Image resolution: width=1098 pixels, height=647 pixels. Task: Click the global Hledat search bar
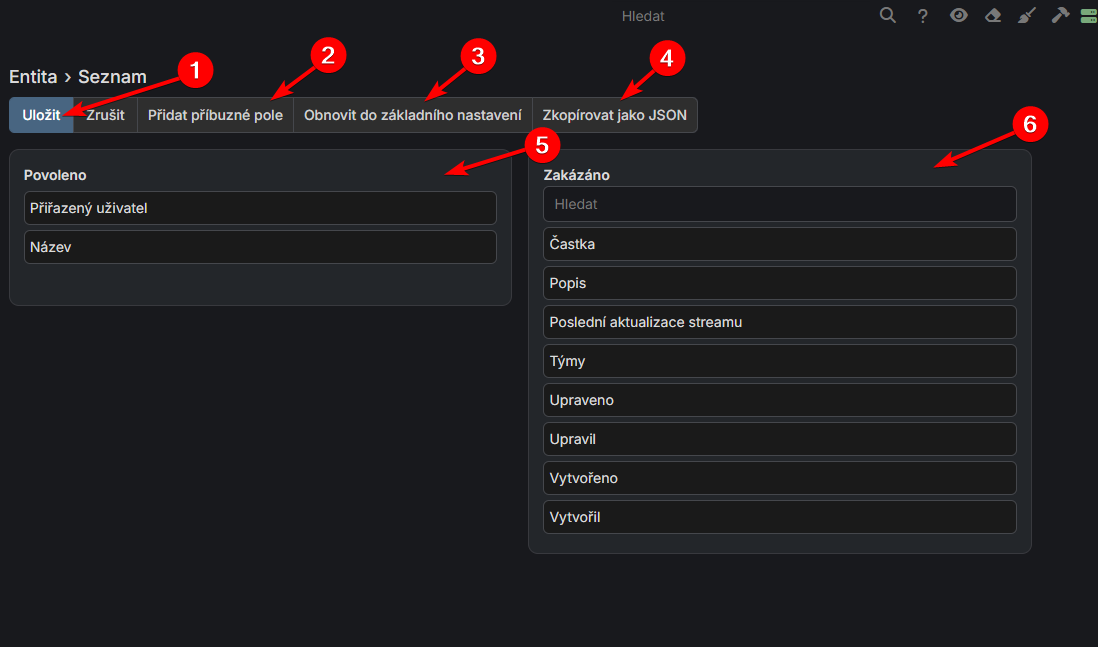coord(643,15)
